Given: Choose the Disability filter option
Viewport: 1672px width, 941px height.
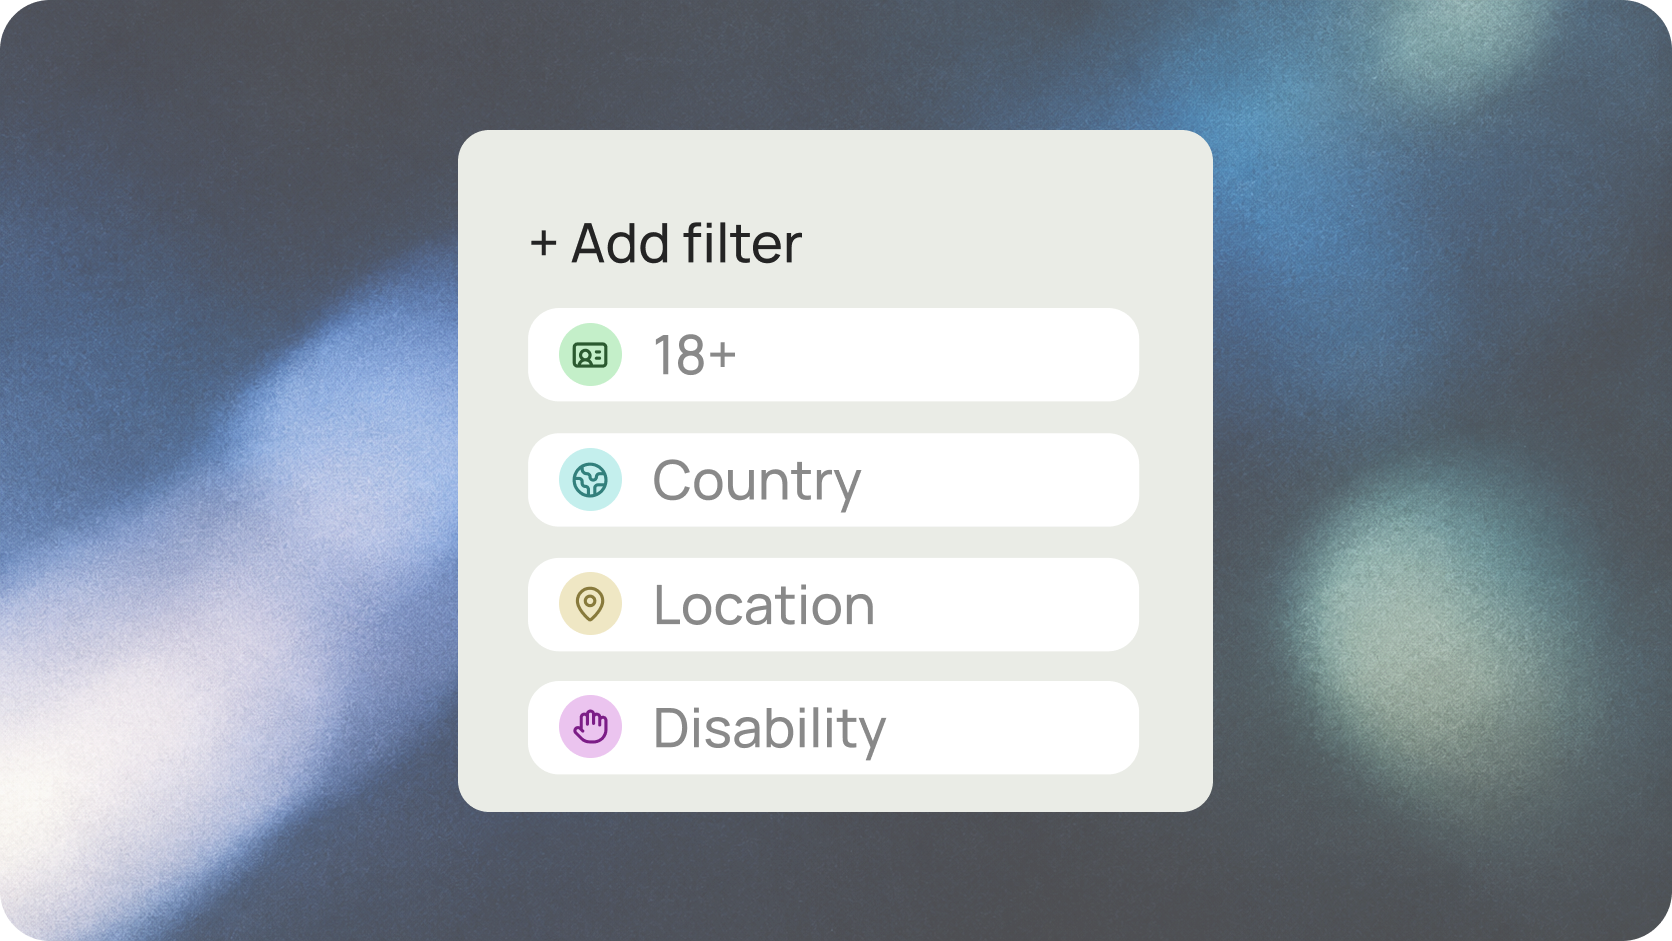Looking at the screenshot, I should (833, 727).
